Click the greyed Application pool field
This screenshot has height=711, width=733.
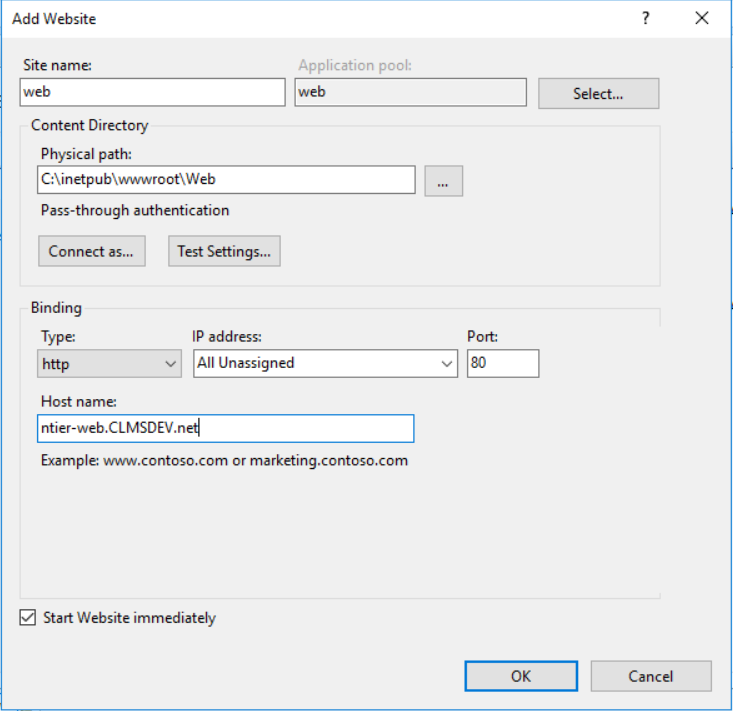(x=410, y=93)
